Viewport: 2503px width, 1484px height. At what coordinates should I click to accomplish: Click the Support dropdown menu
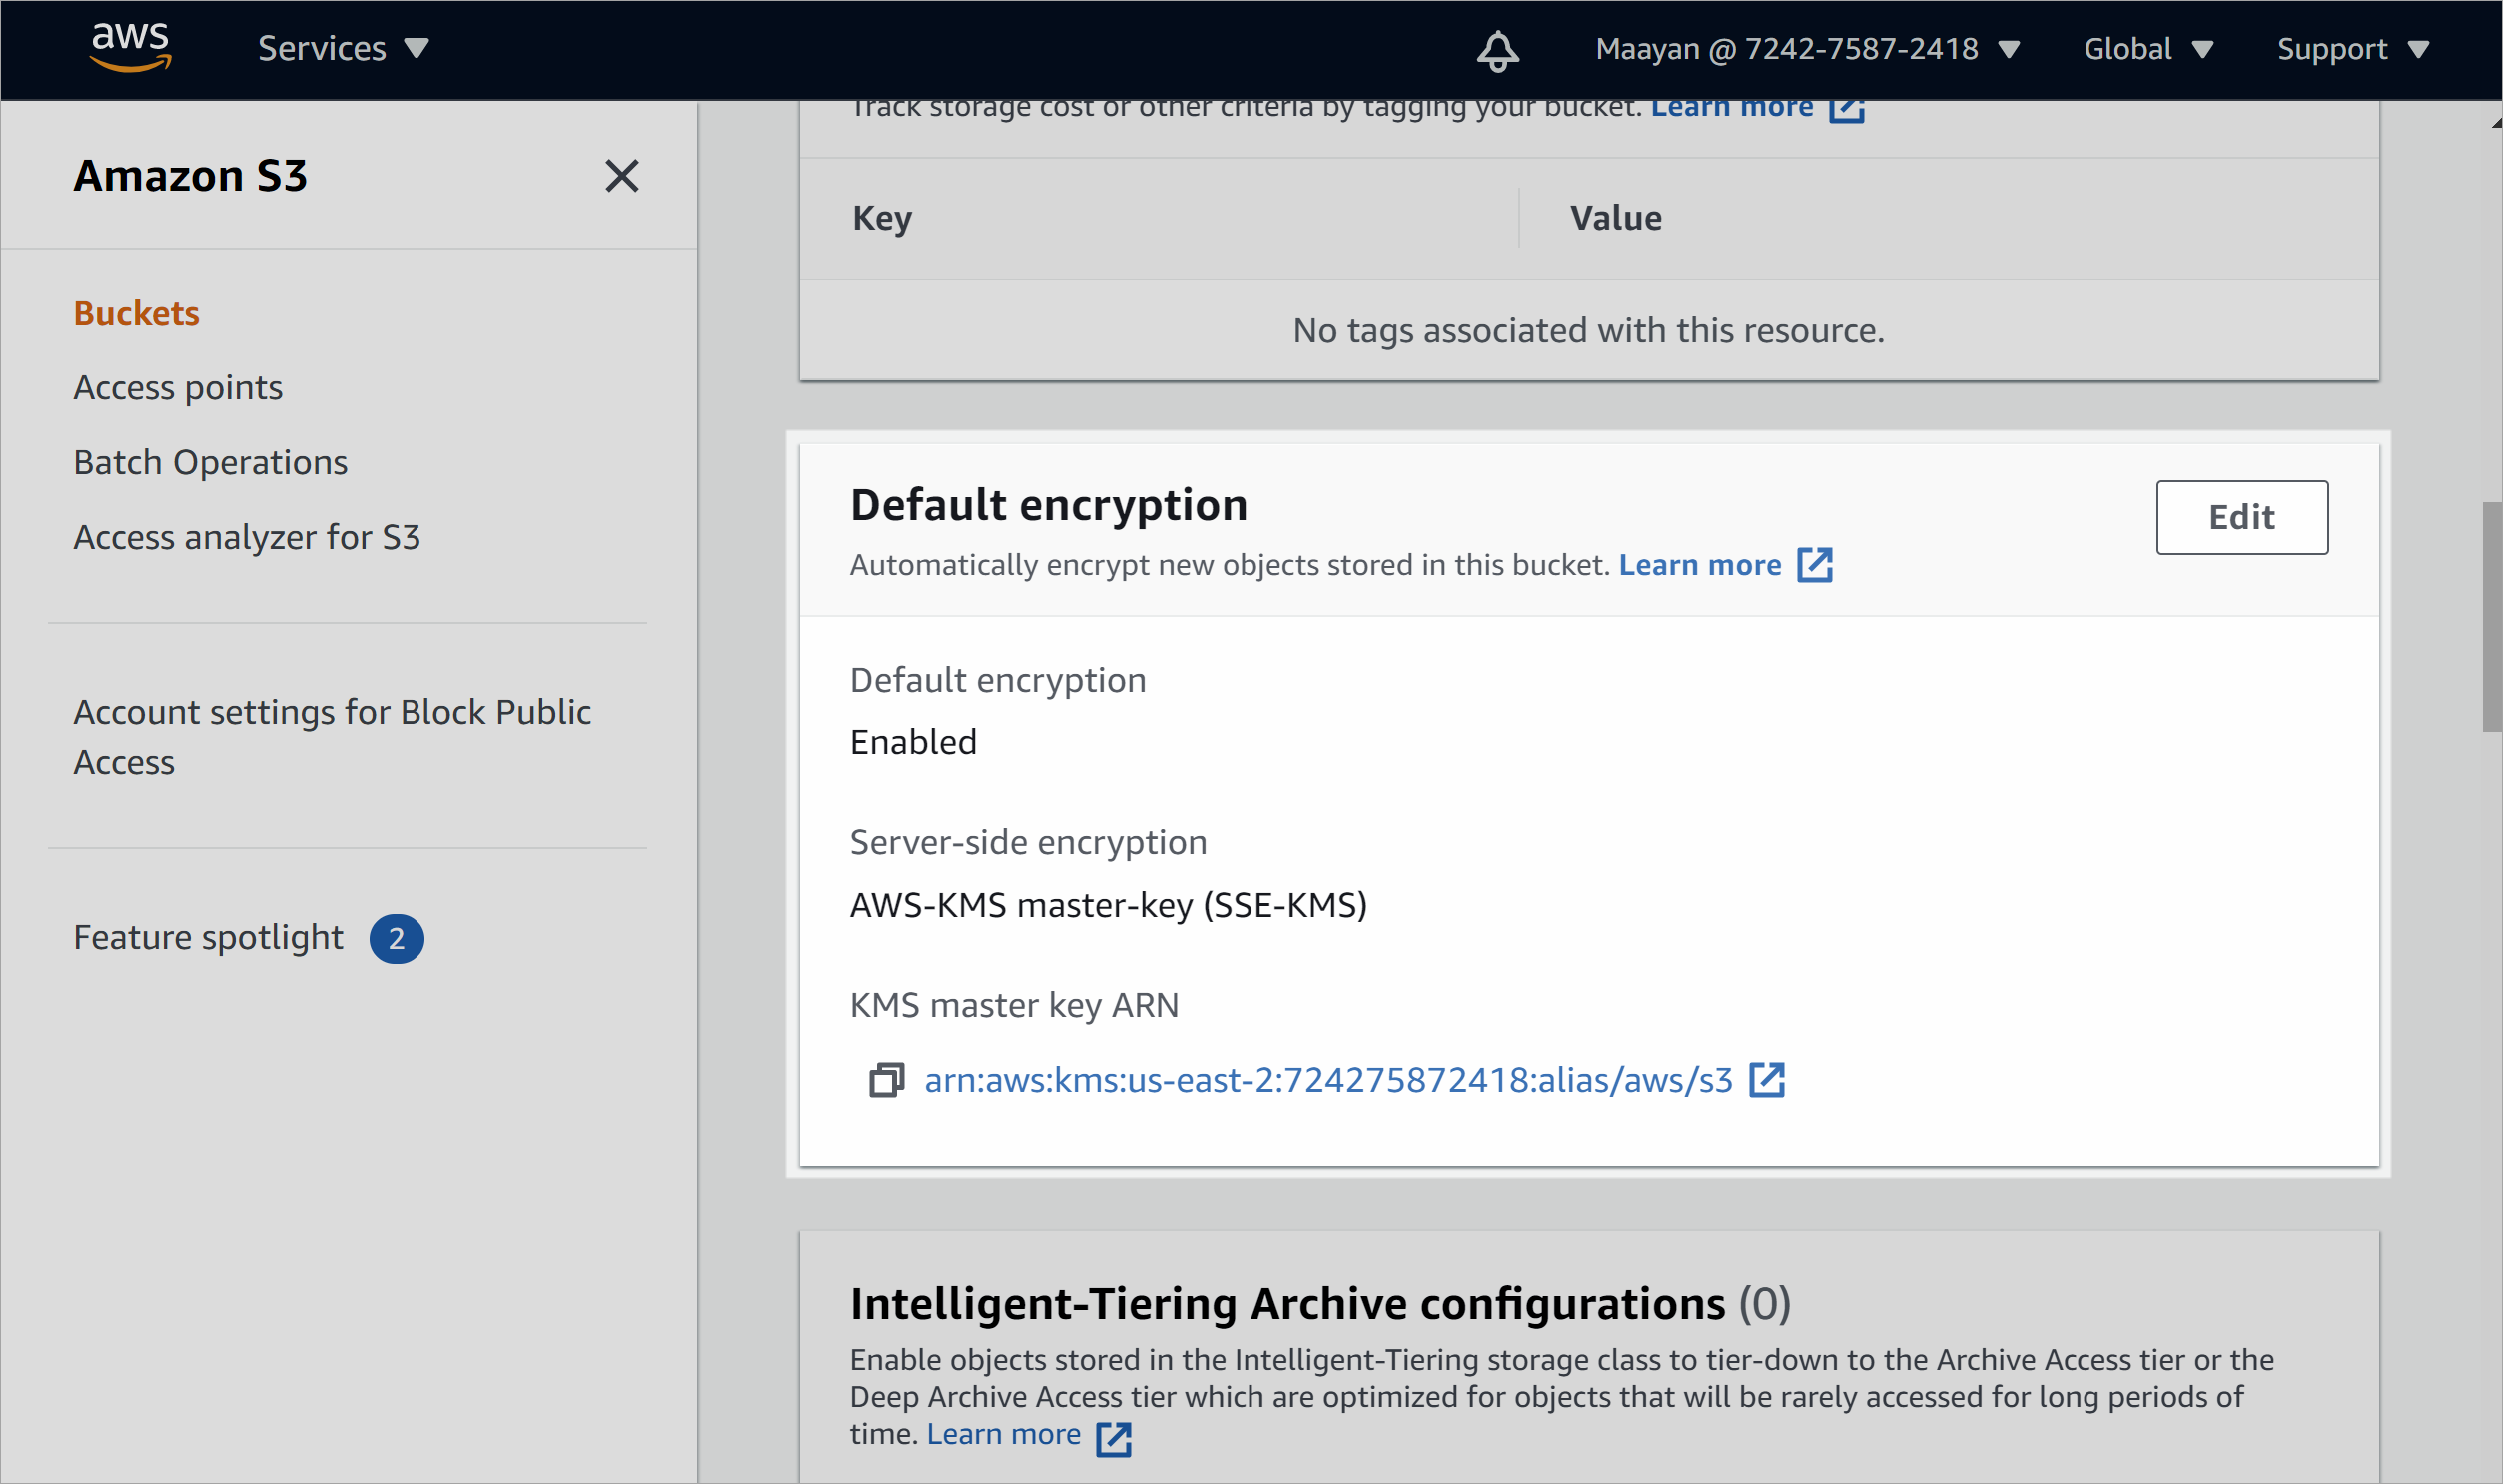pos(2354,50)
